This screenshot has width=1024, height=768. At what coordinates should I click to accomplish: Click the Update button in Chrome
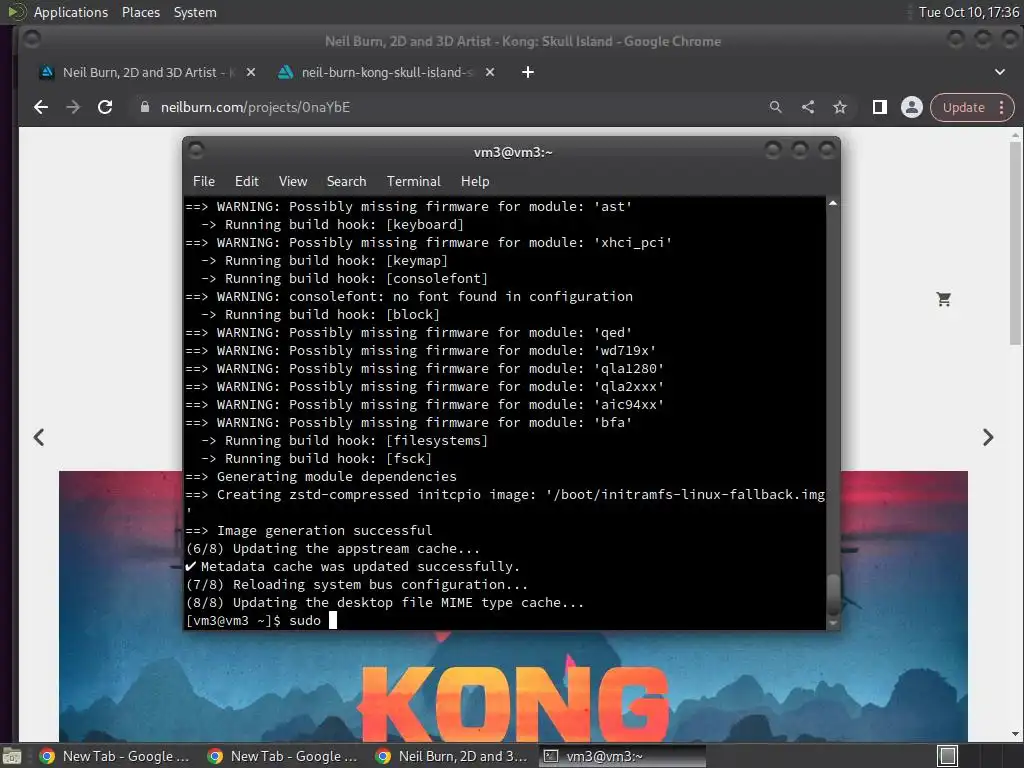point(963,107)
